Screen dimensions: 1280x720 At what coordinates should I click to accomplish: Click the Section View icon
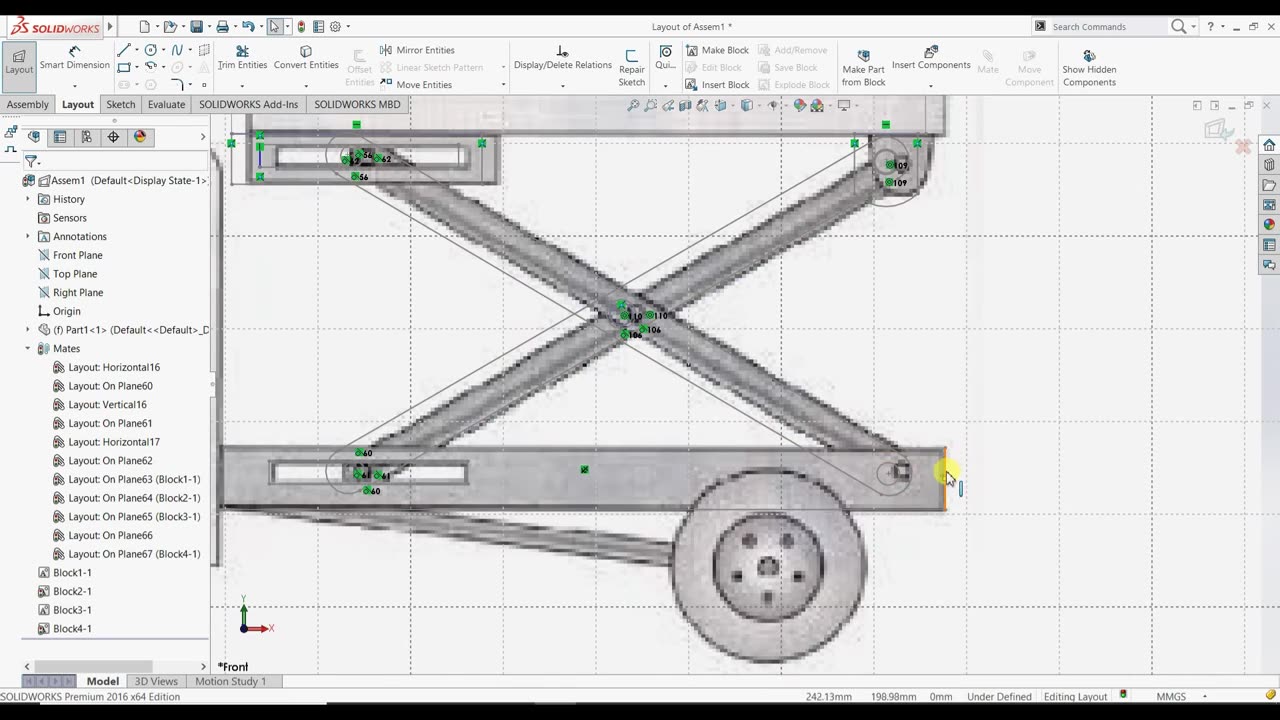point(686,105)
